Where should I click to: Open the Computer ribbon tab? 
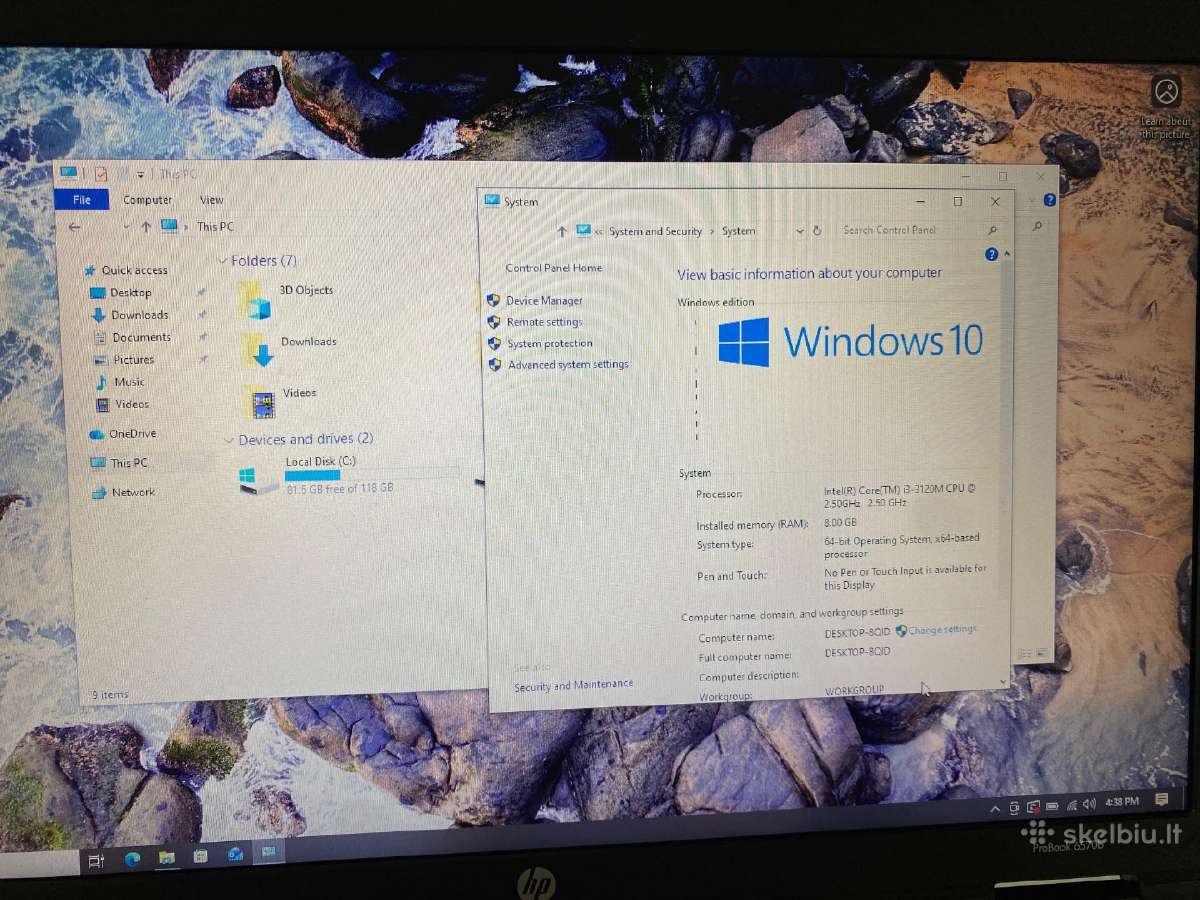point(147,200)
